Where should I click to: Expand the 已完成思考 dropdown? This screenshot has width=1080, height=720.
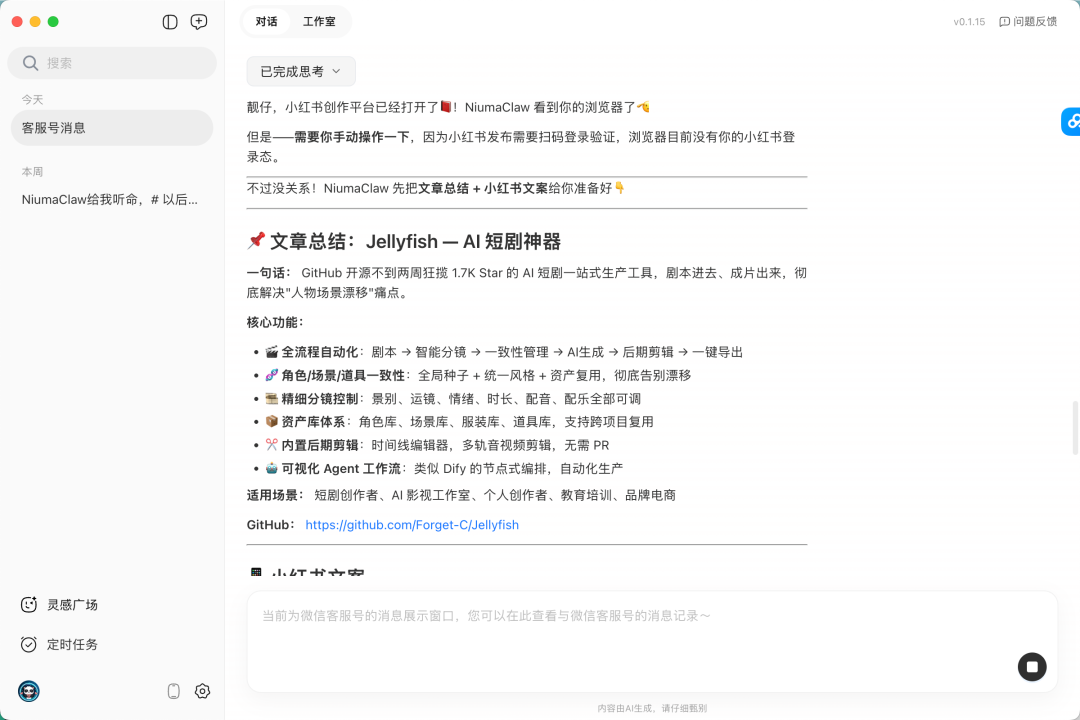click(301, 72)
